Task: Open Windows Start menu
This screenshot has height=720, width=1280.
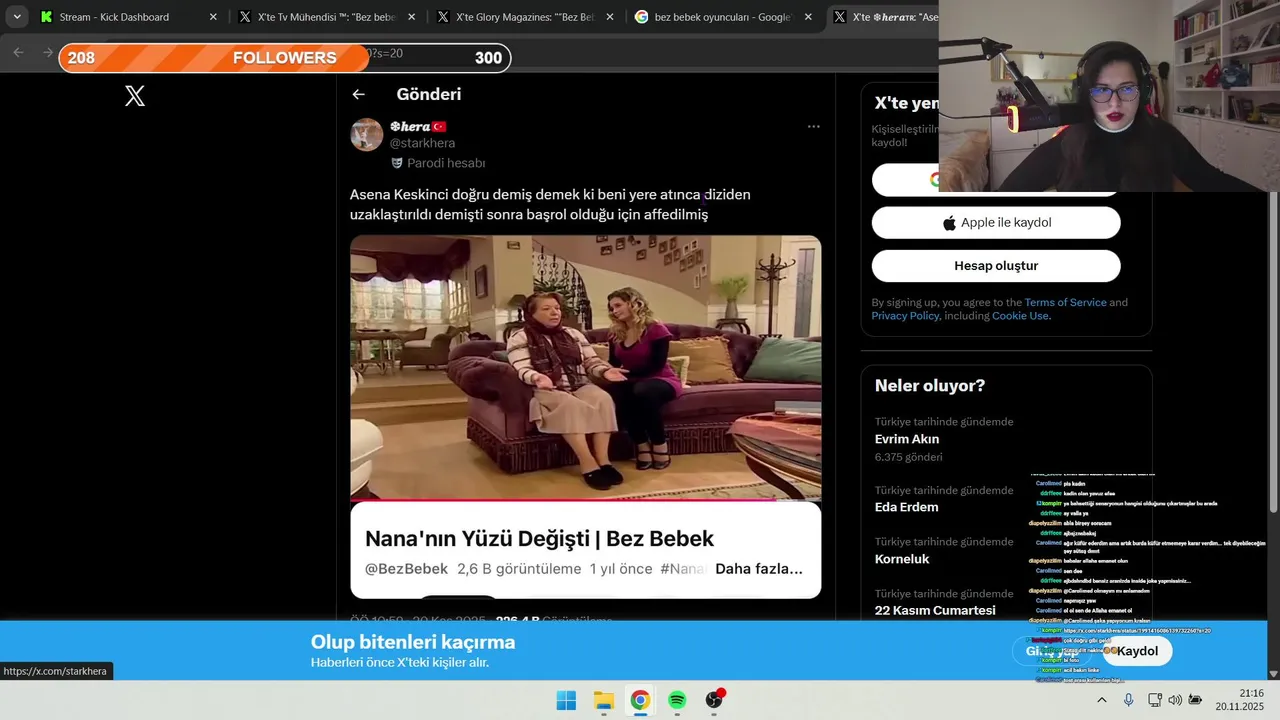Action: [566, 700]
